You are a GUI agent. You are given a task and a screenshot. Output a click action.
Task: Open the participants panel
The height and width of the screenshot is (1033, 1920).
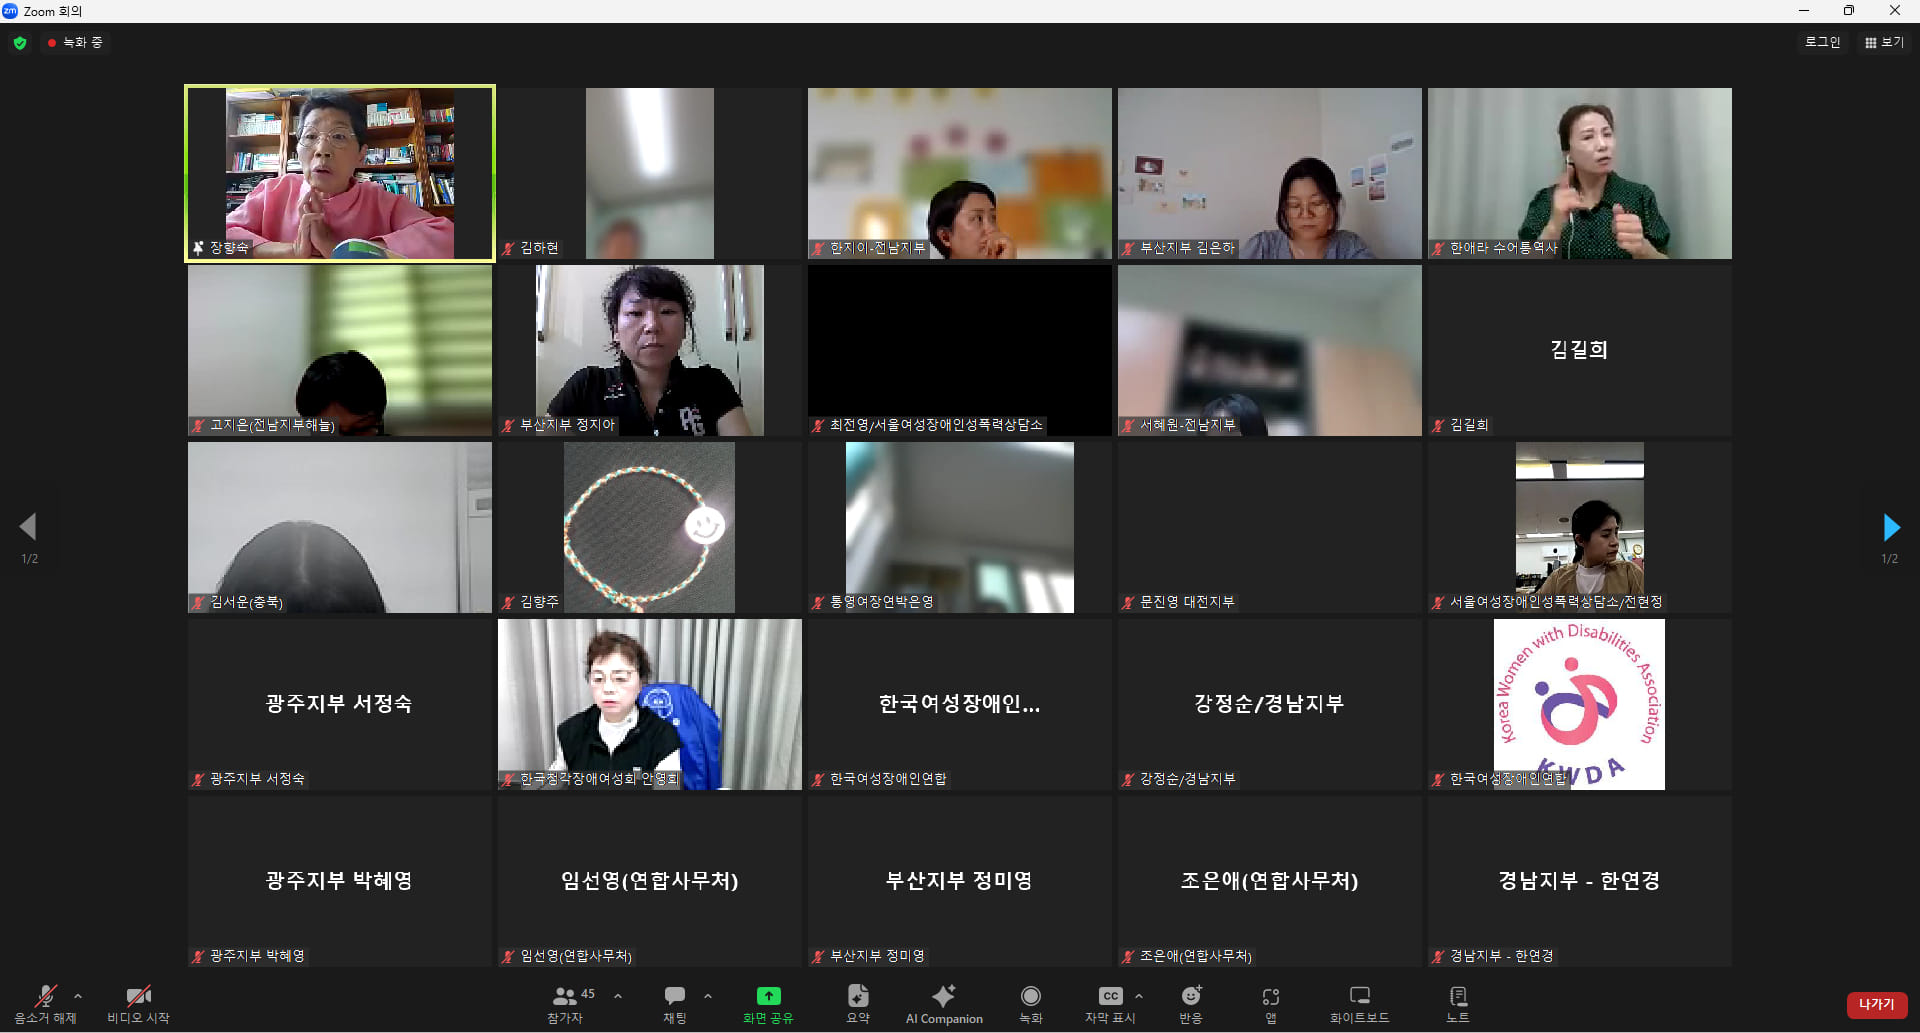tap(565, 1004)
